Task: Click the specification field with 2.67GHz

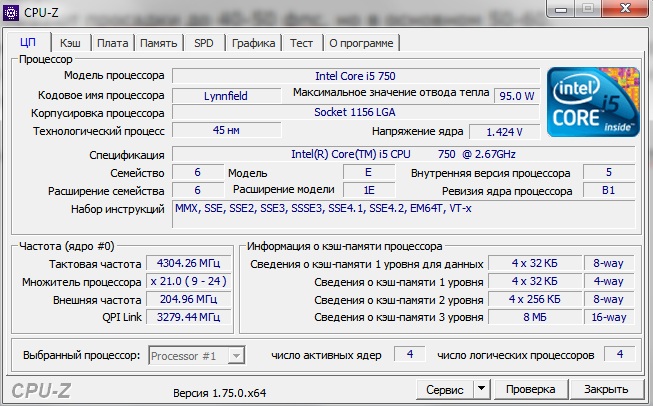Action: (403, 154)
